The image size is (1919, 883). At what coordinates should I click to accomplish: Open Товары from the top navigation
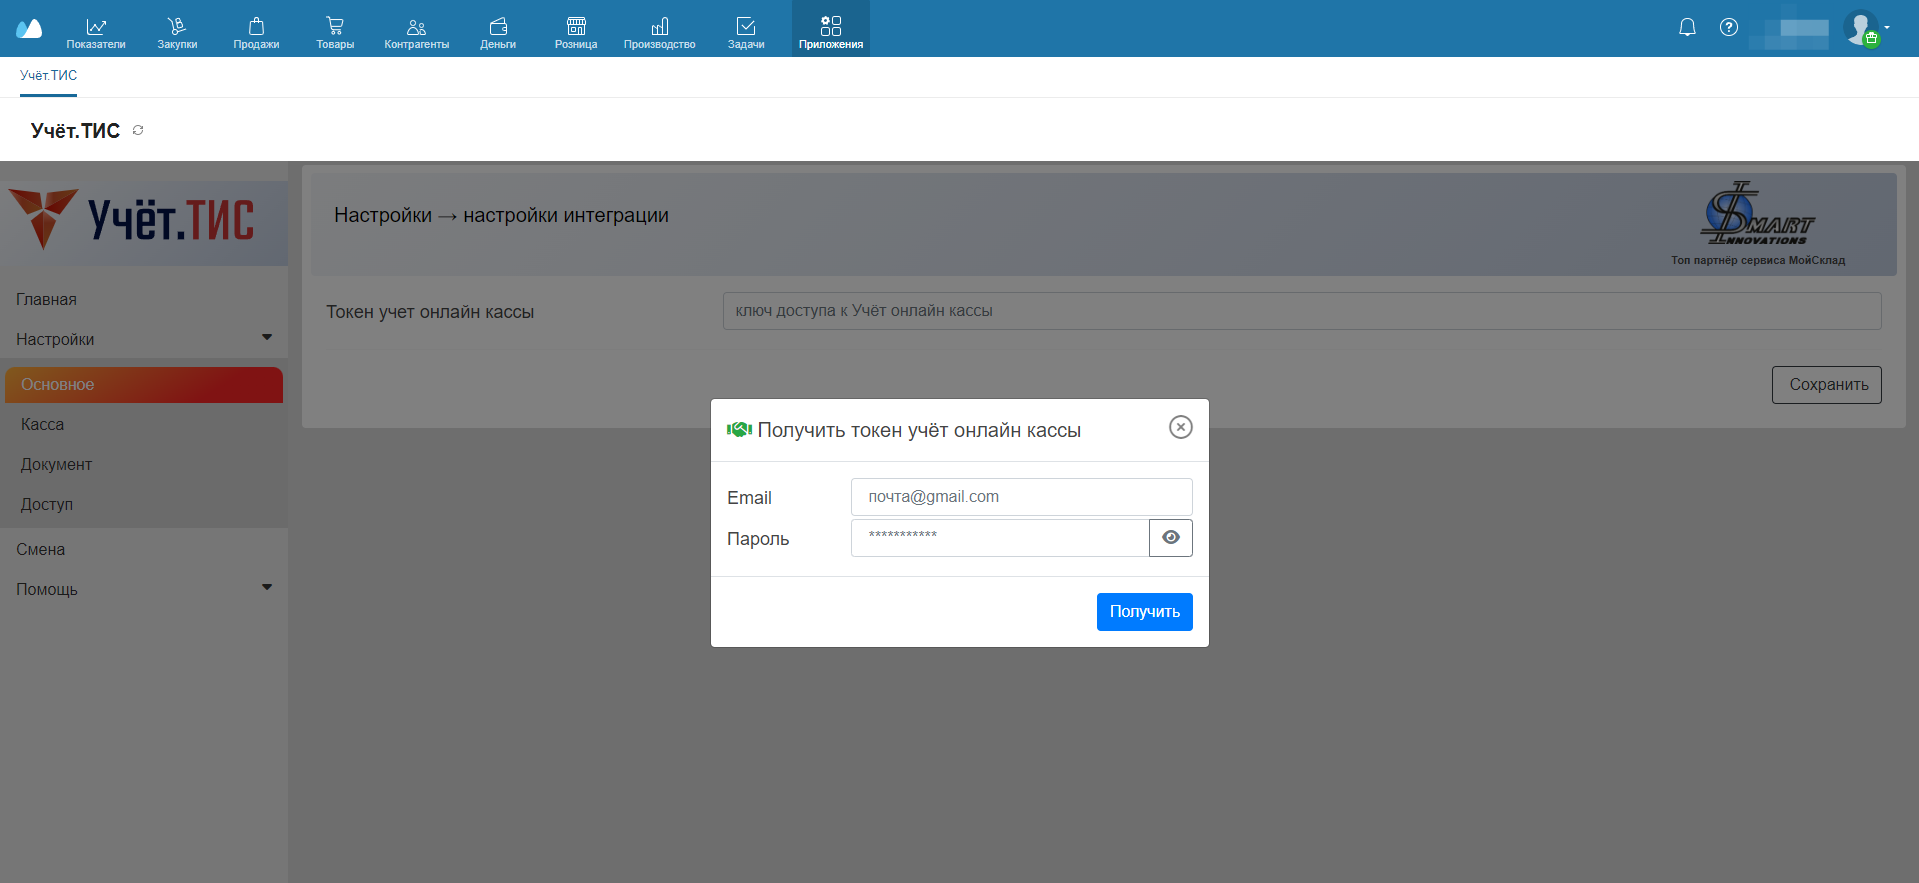click(x=335, y=30)
